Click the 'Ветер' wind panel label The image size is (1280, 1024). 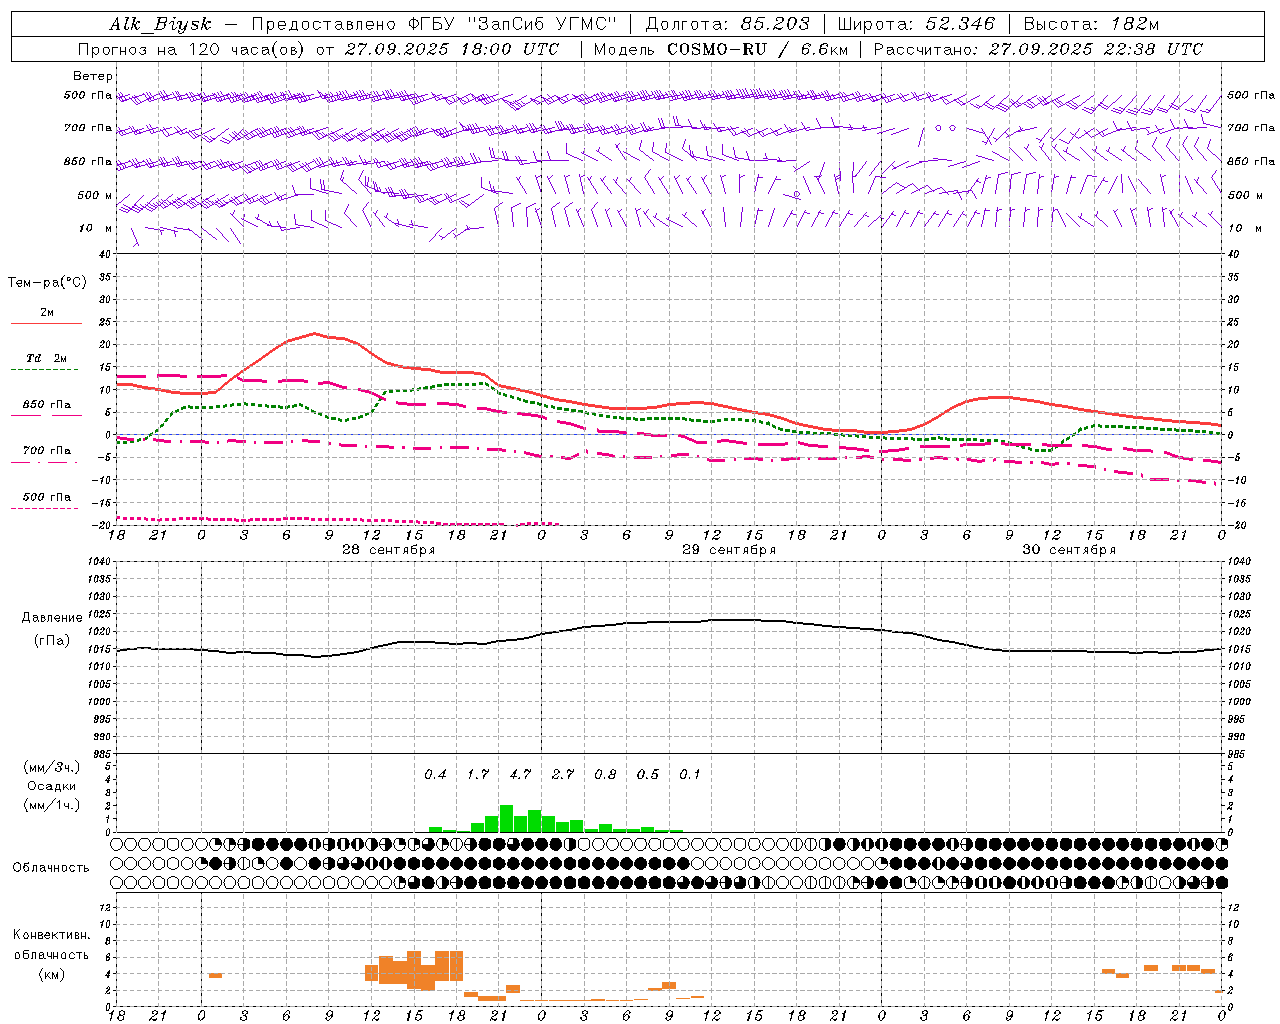coord(93,76)
